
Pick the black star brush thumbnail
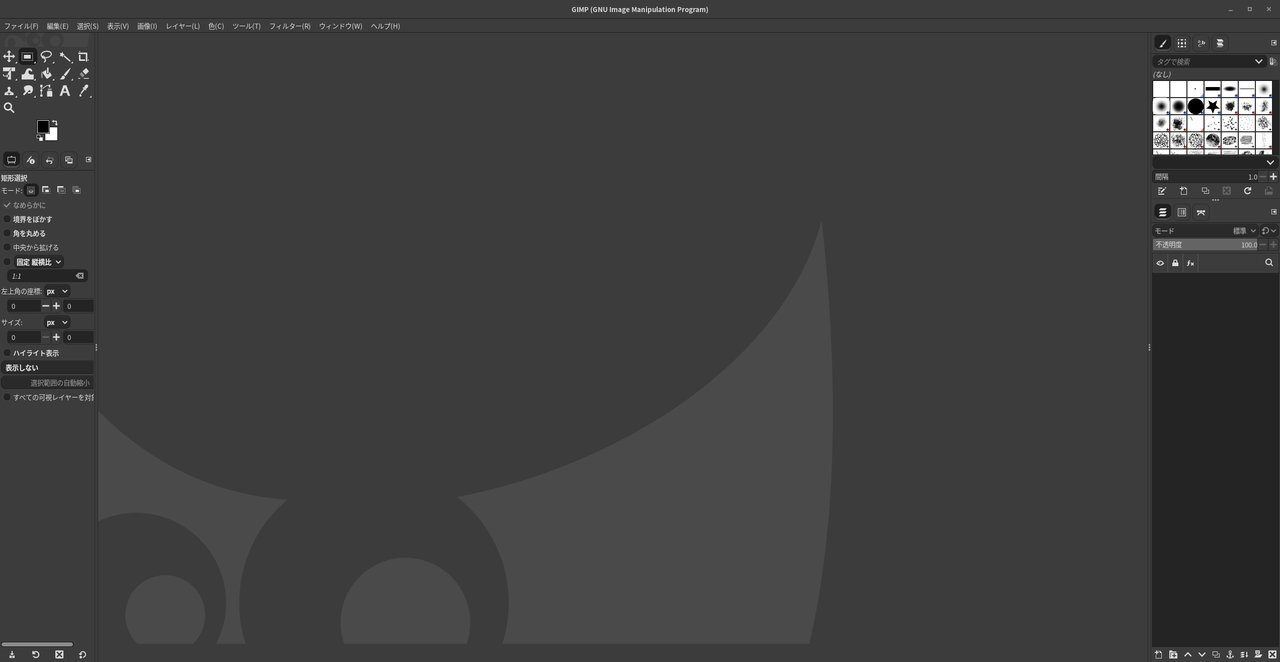click(1212, 106)
